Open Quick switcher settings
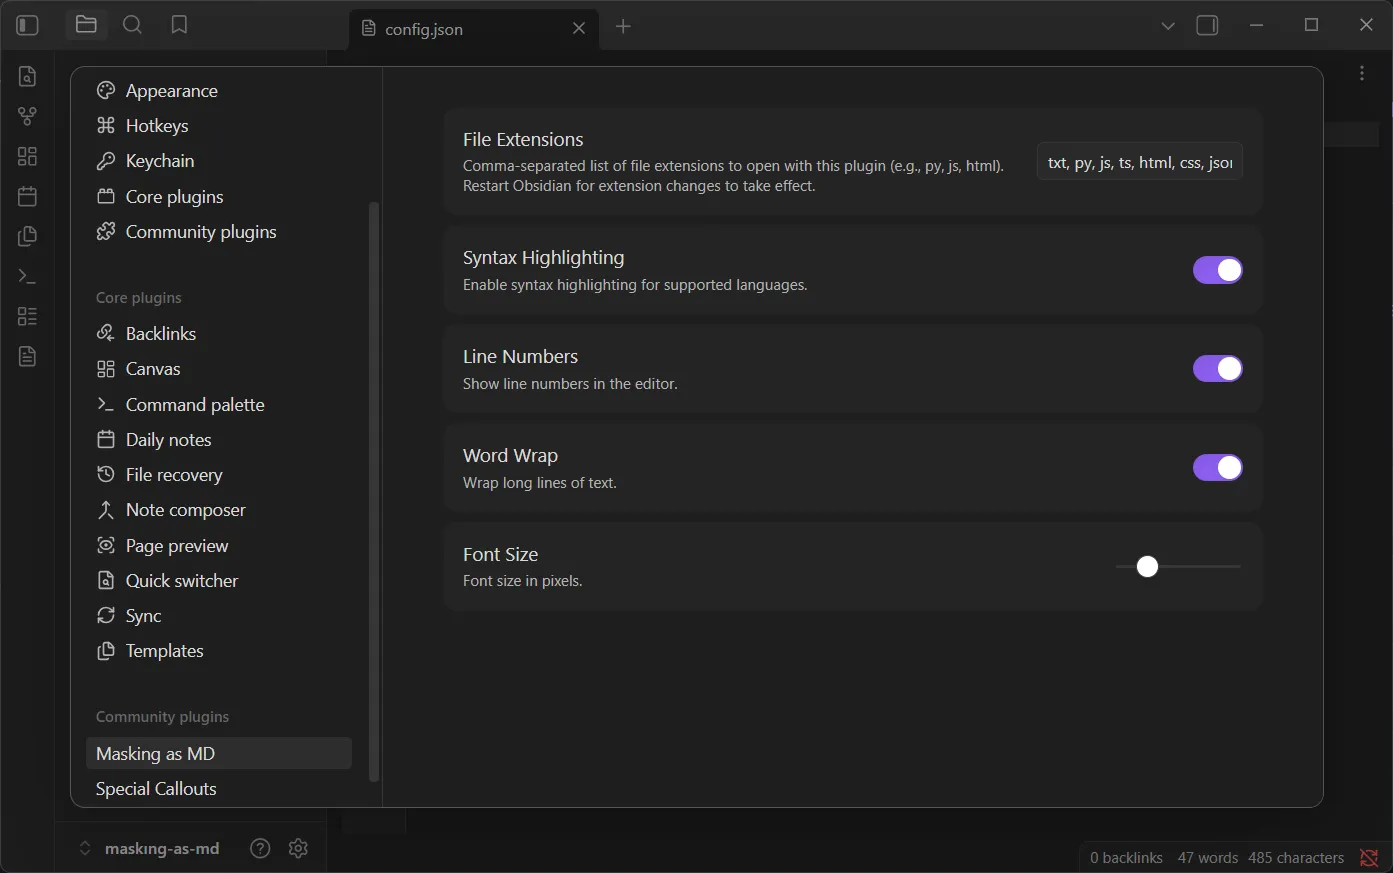This screenshot has height=873, width=1393. pos(218,581)
